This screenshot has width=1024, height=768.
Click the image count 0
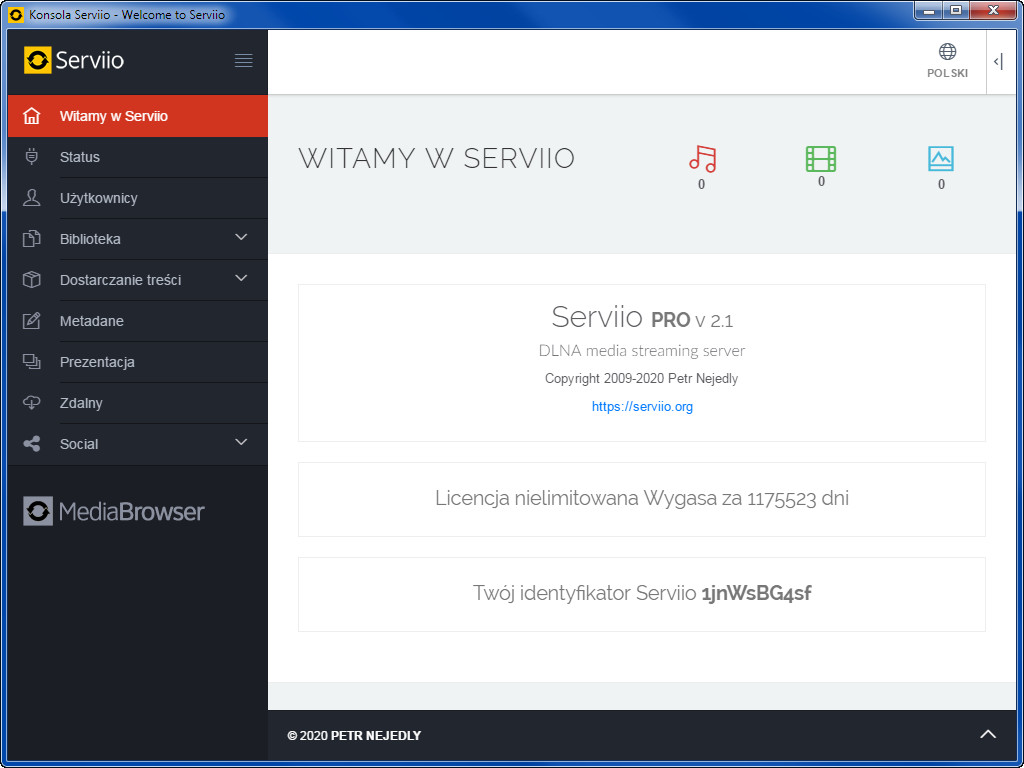[941, 185]
